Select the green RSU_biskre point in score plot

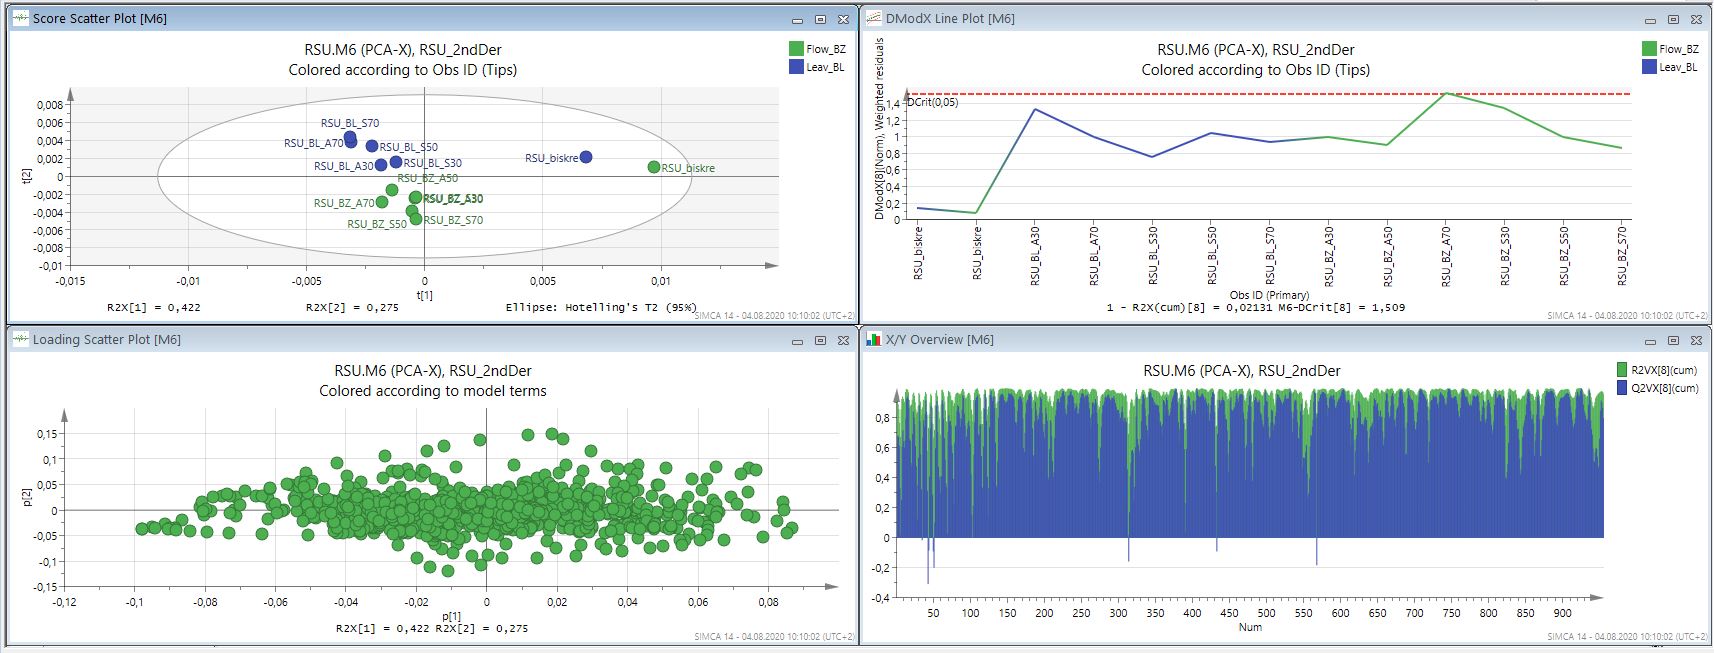point(653,167)
